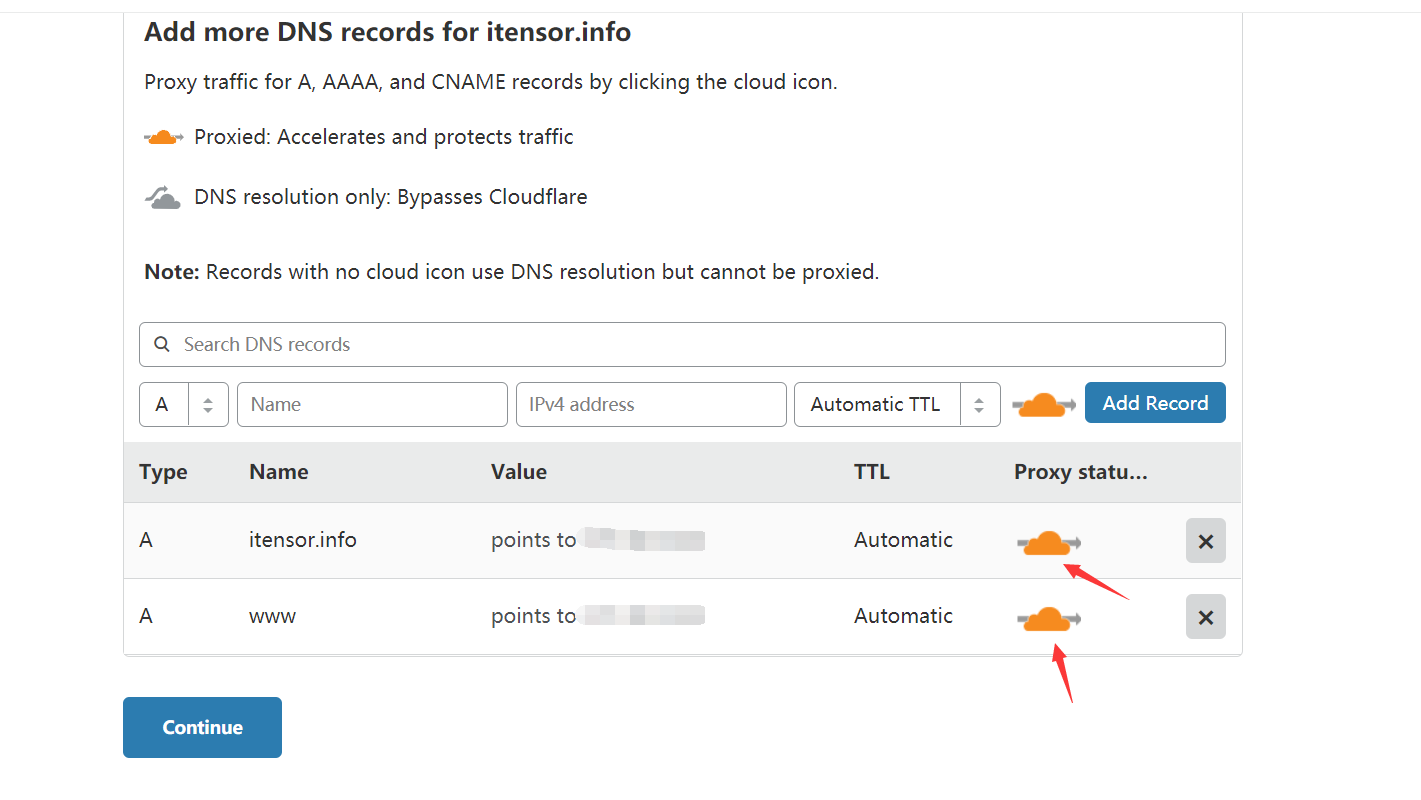Image resolution: width=1421 pixels, height=800 pixels.
Task: Click the gray DNS-only legend cloud icon
Action: [163, 197]
